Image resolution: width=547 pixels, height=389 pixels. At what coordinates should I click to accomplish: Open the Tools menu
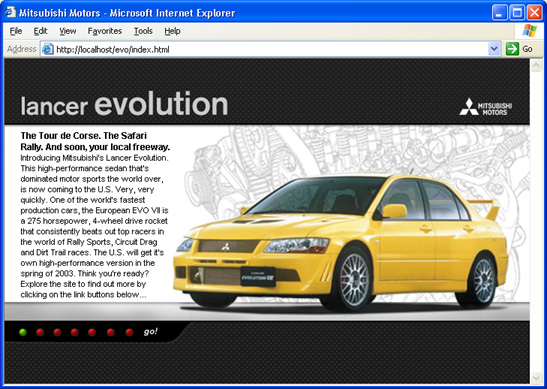tap(143, 31)
